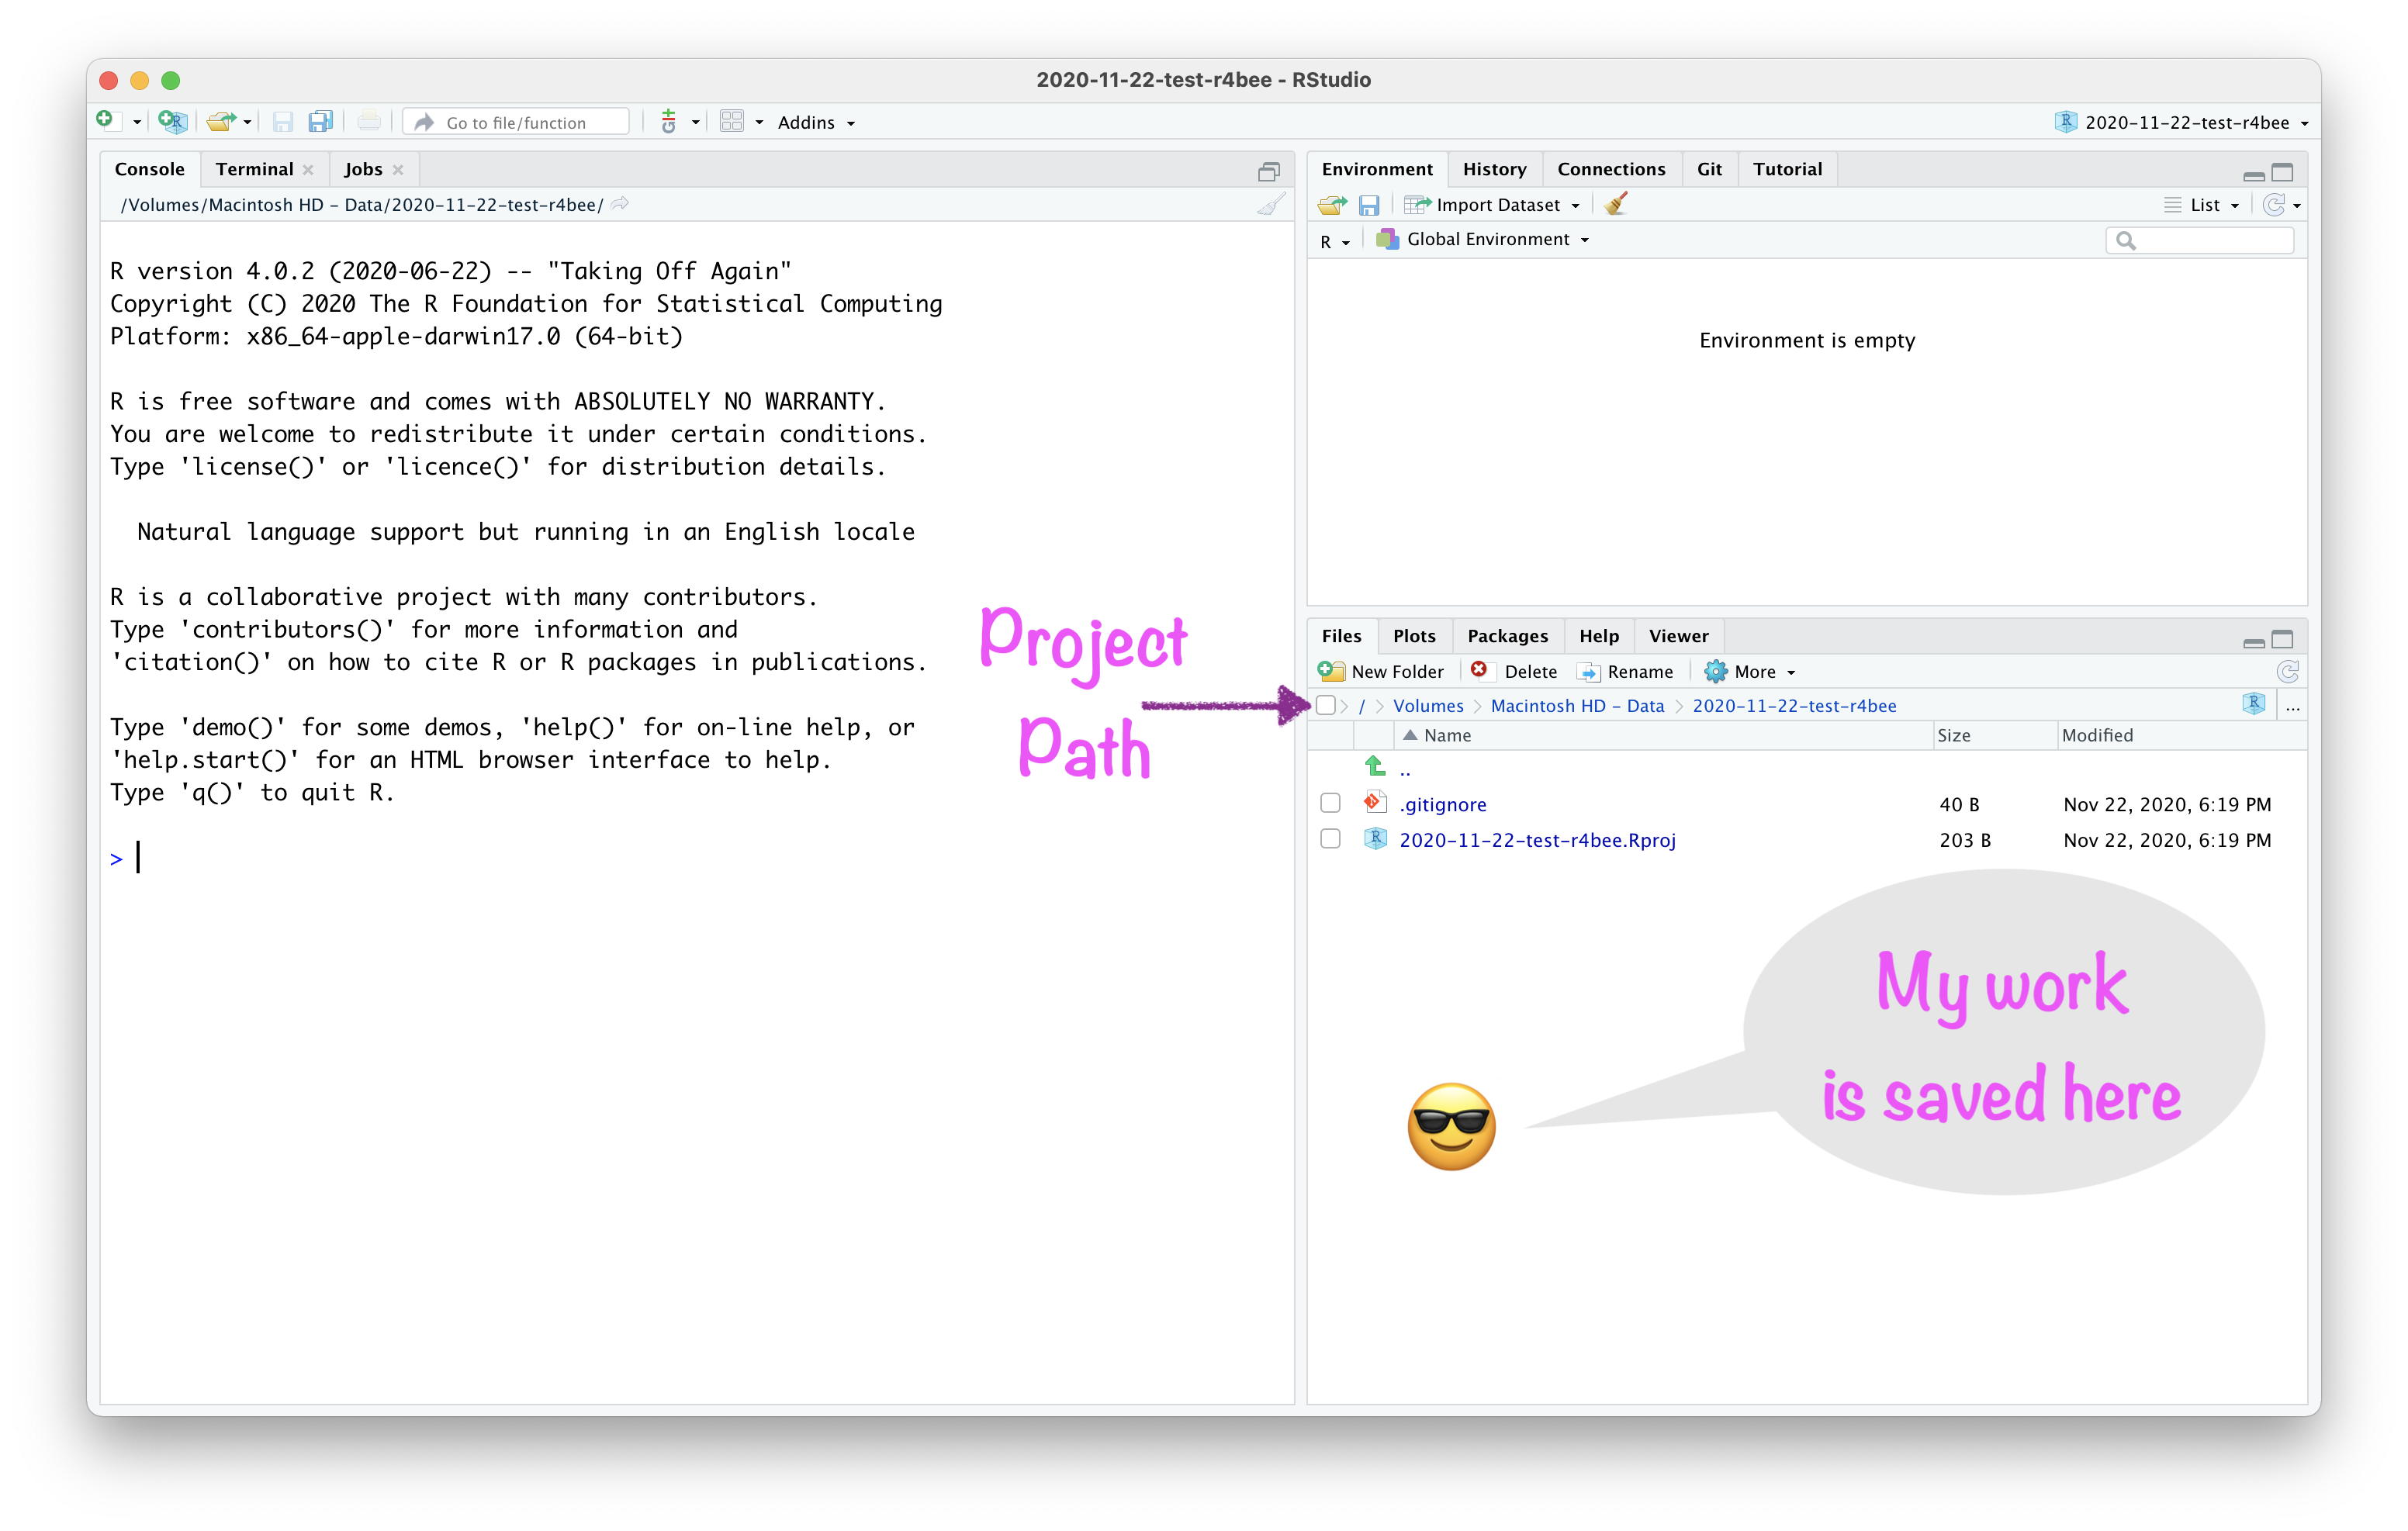Viewport: 2408px width, 1531px height.
Task: Click the Delete button in Files pane
Action: click(1514, 671)
